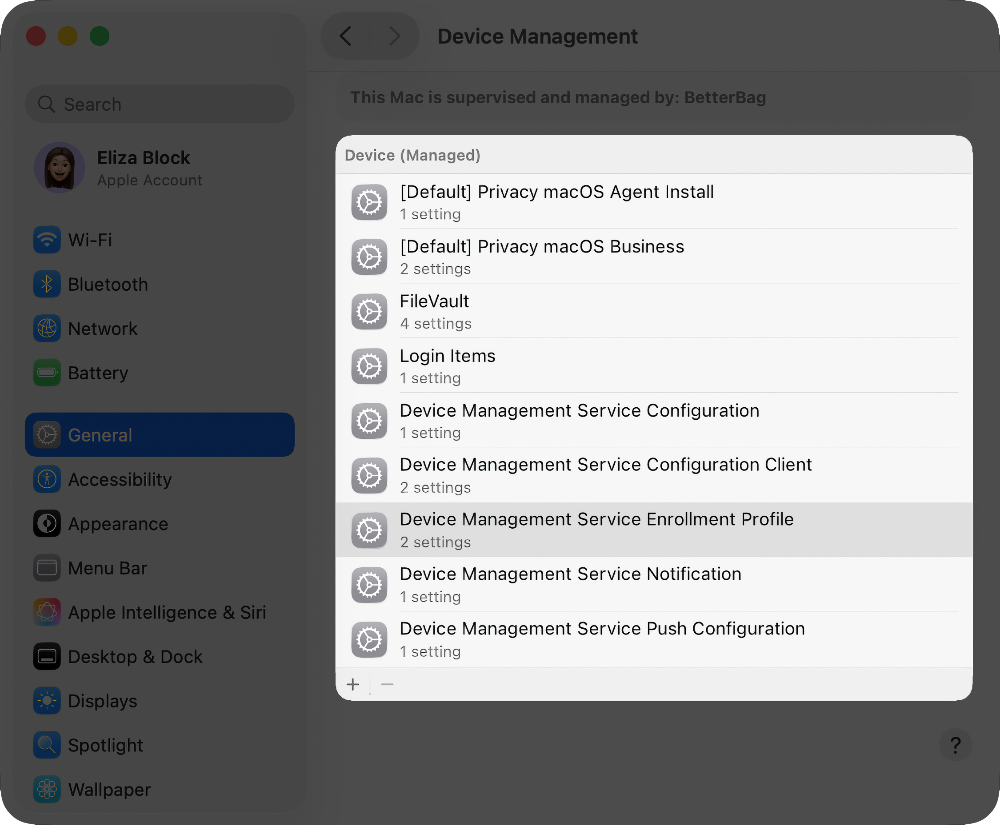The height and width of the screenshot is (825, 1000).
Task: Open the help button
Action: click(x=955, y=745)
